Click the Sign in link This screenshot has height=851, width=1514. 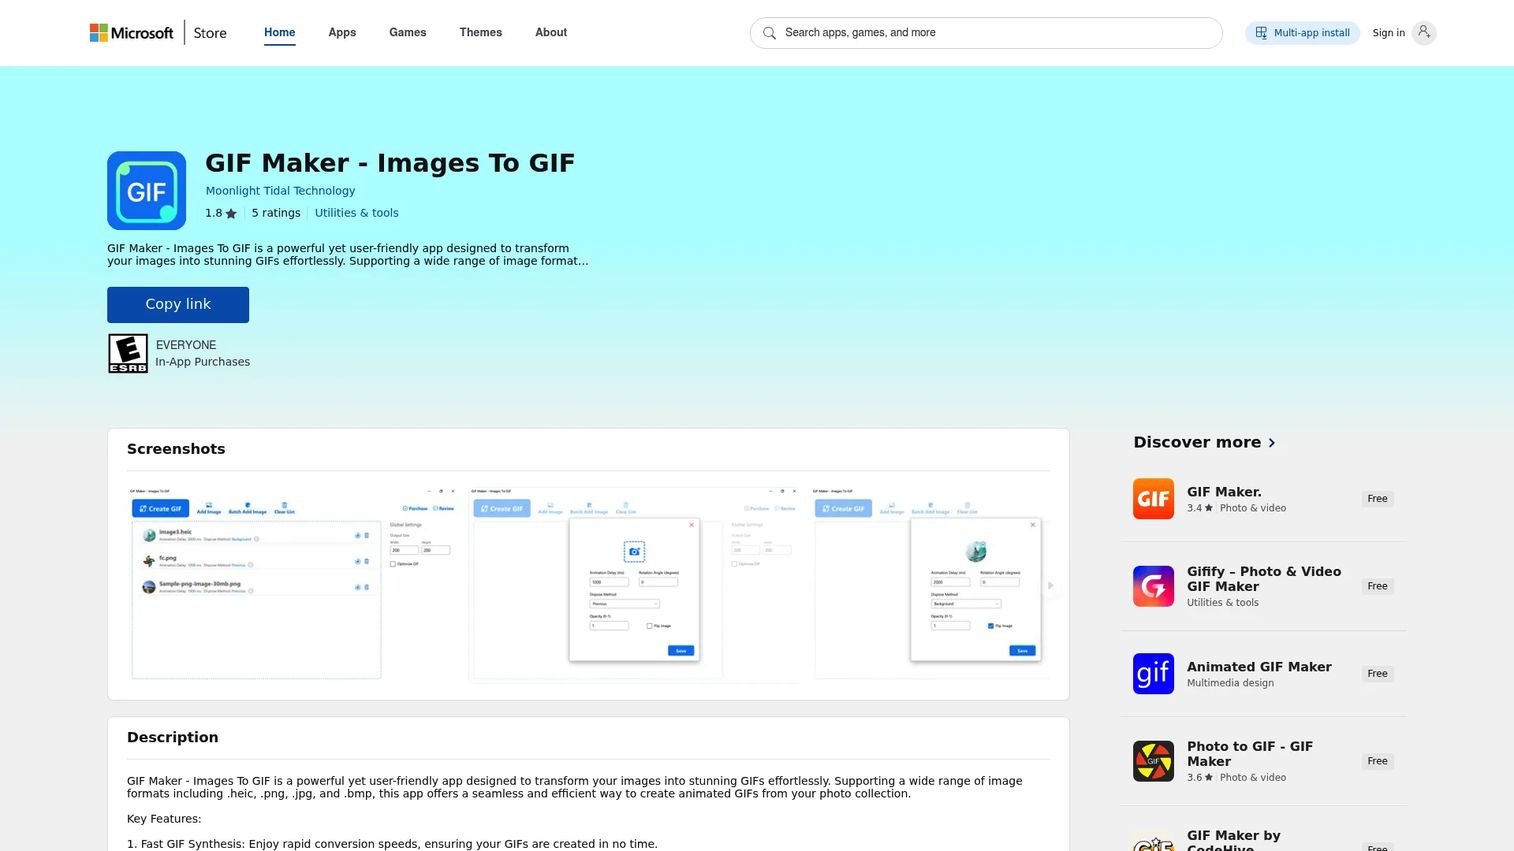click(1388, 33)
